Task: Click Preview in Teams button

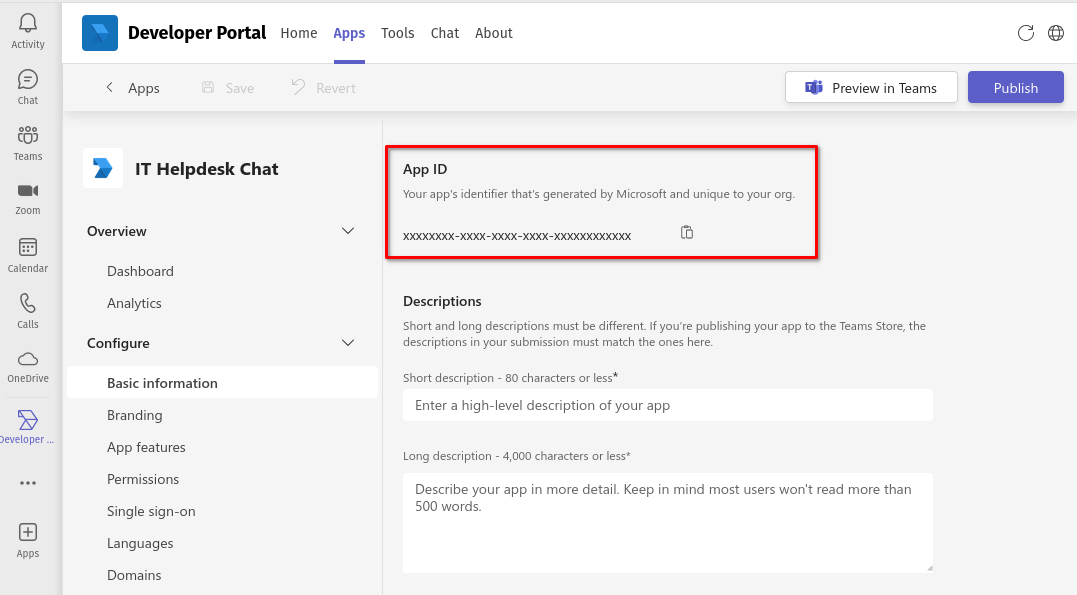Action: click(x=871, y=87)
